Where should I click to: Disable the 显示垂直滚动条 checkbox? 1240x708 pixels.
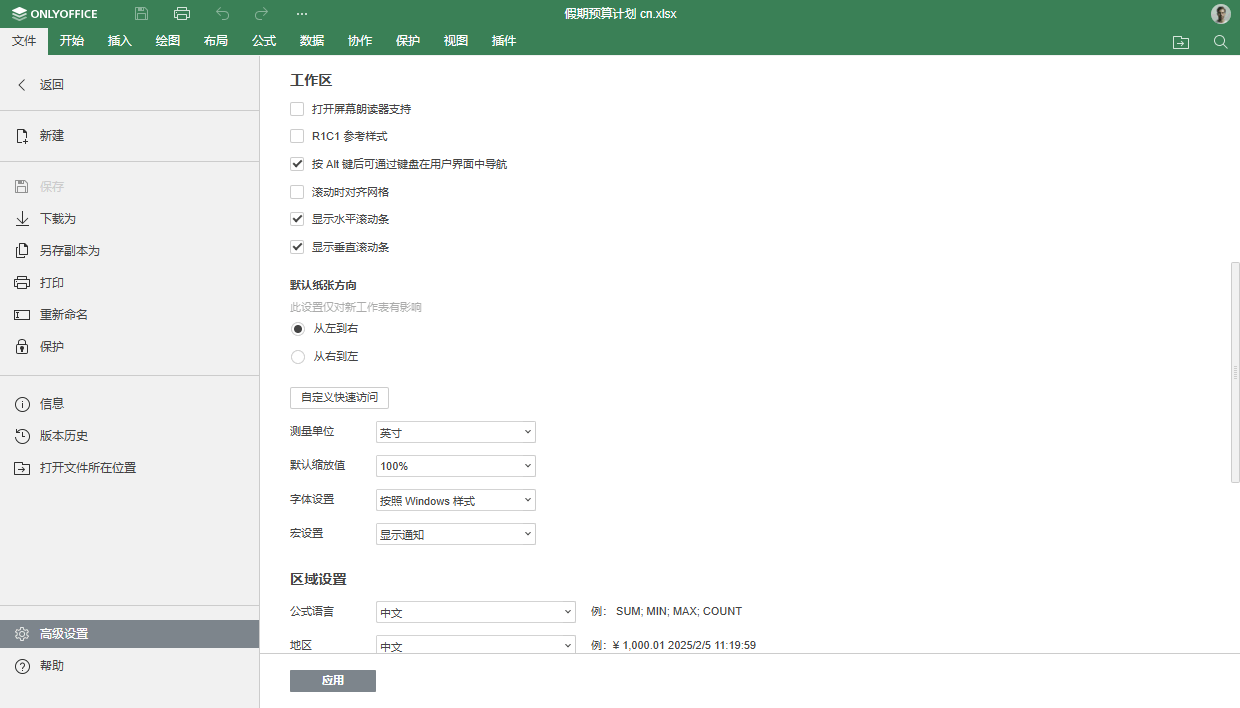coord(297,246)
